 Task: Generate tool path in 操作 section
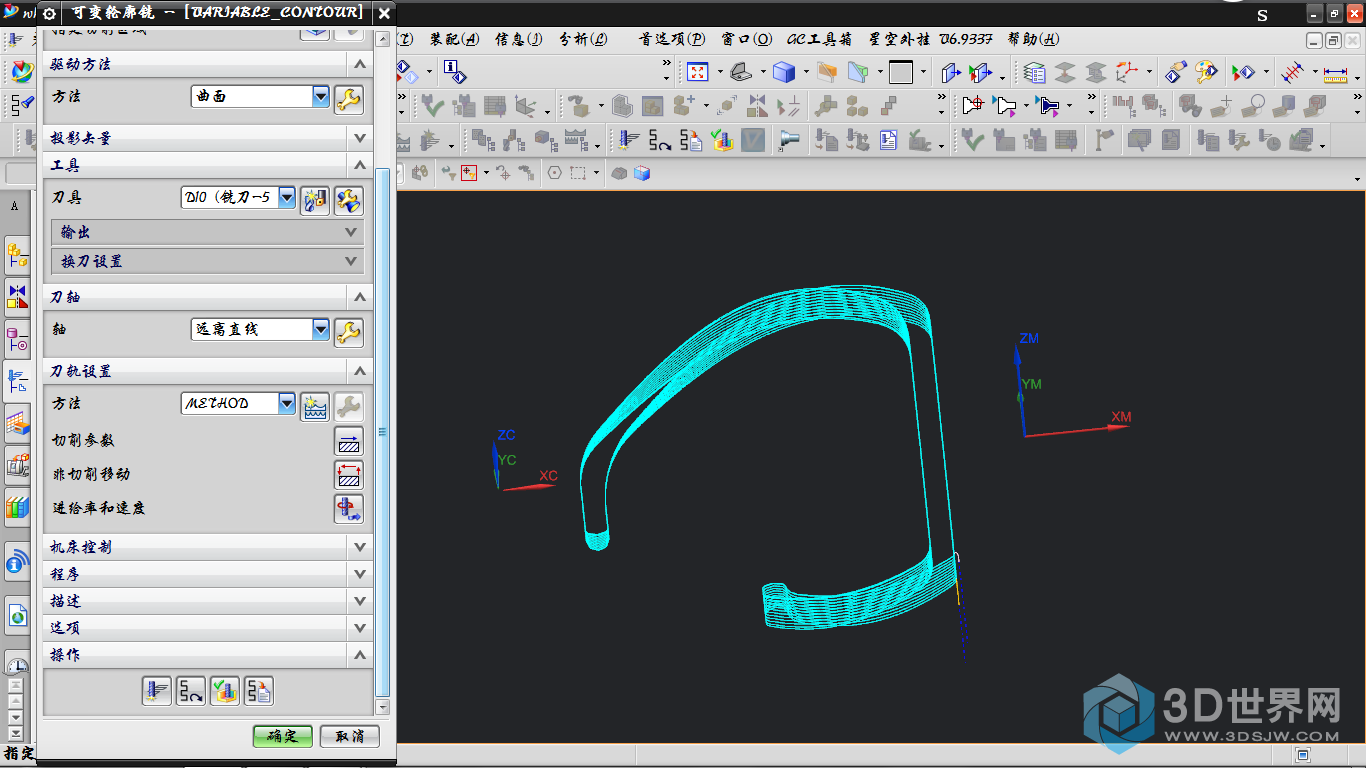click(157, 691)
